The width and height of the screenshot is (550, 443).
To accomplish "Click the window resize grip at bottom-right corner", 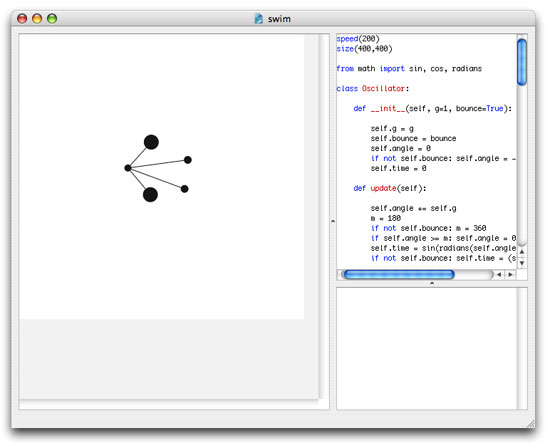I will pos(530,423).
